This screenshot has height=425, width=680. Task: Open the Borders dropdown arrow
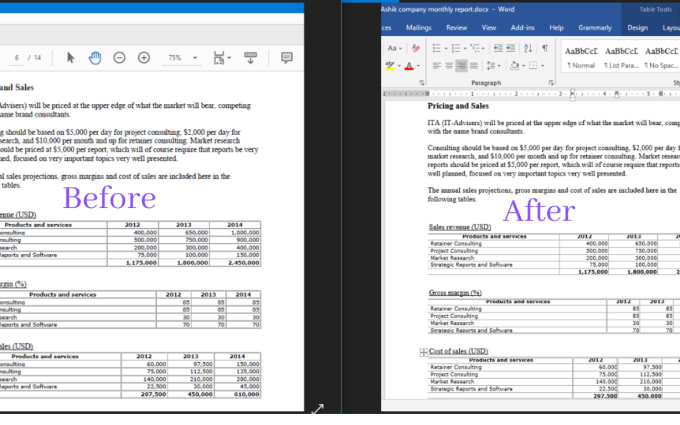[542, 66]
